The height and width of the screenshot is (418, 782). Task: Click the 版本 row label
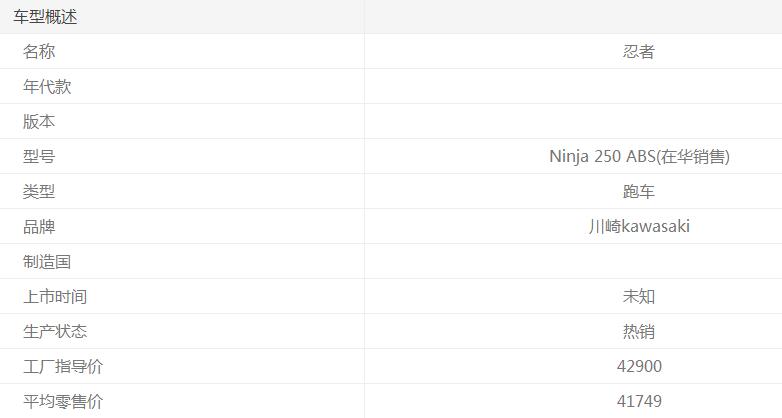39,122
